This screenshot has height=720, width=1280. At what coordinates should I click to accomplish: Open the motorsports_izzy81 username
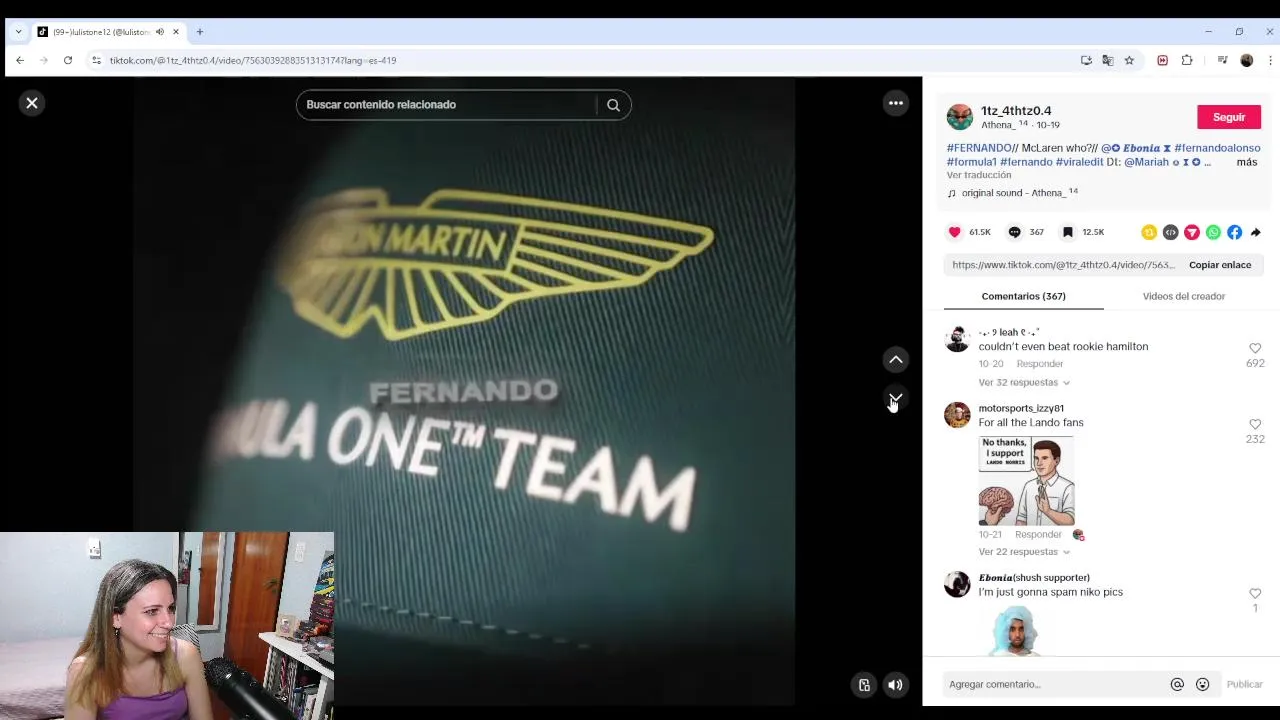coord(1021,408)
